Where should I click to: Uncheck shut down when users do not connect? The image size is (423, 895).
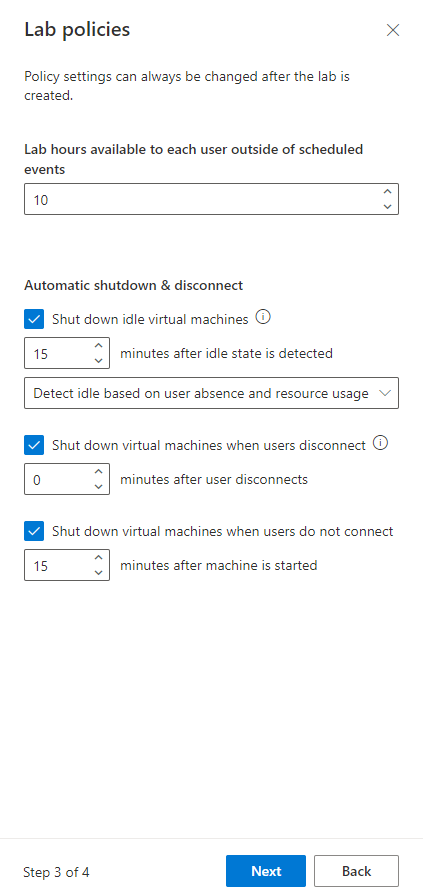pos(34,532)
